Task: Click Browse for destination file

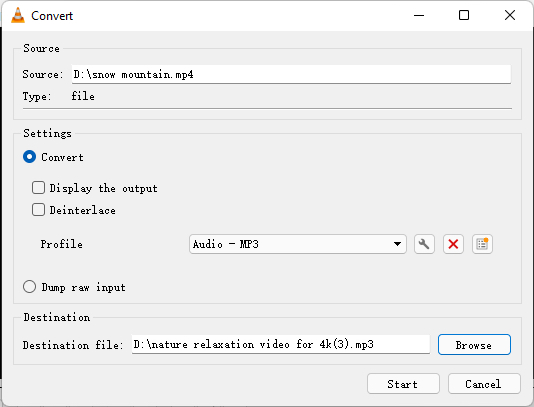Action: coord(474,345)
